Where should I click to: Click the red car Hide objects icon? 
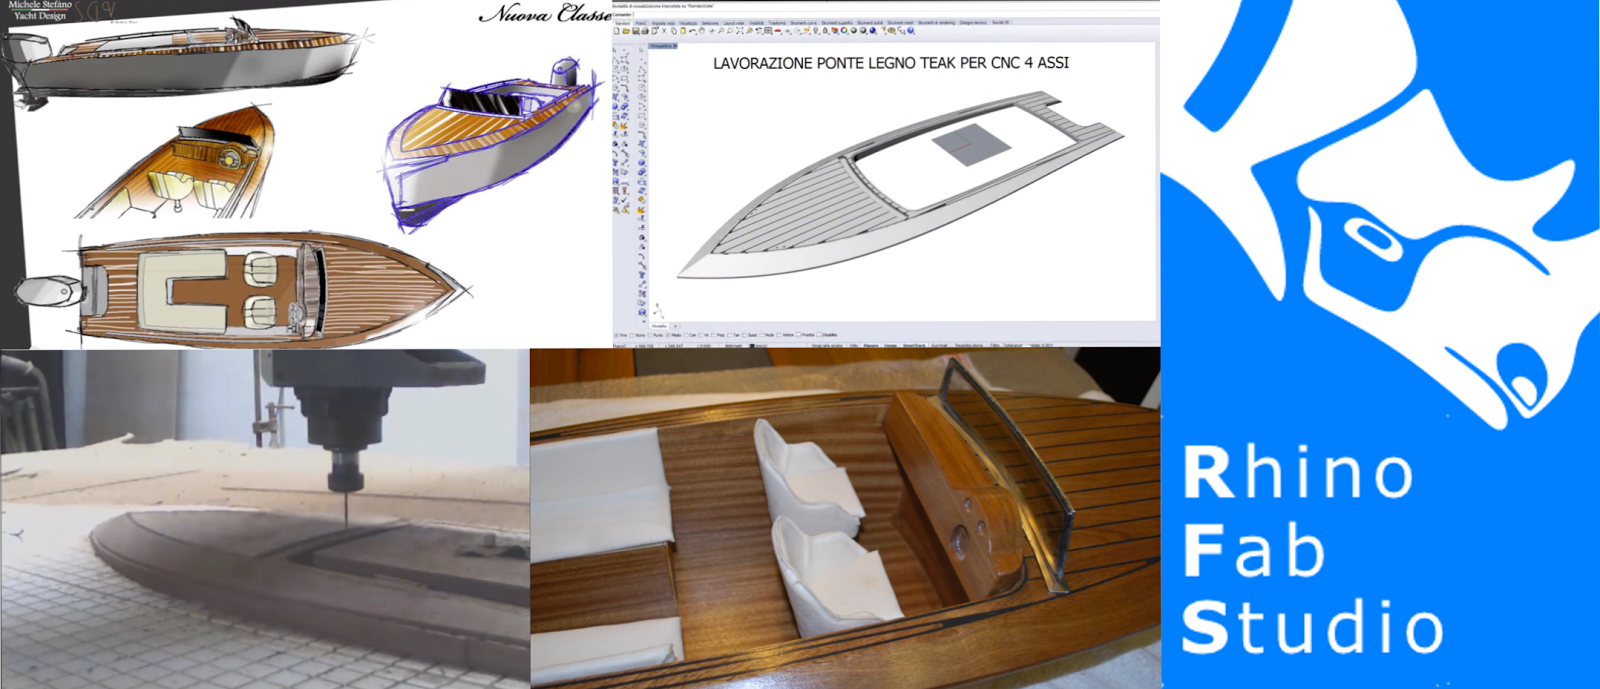pyautogui.click(x=778, y=31)
